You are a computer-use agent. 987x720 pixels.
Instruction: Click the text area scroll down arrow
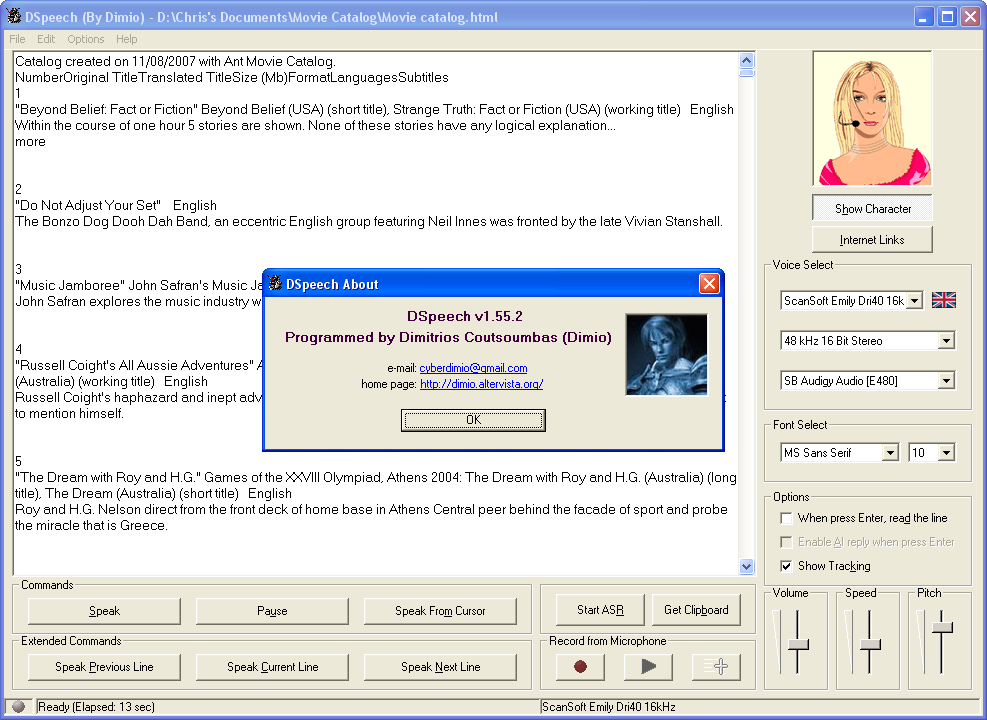pos(747,566)
